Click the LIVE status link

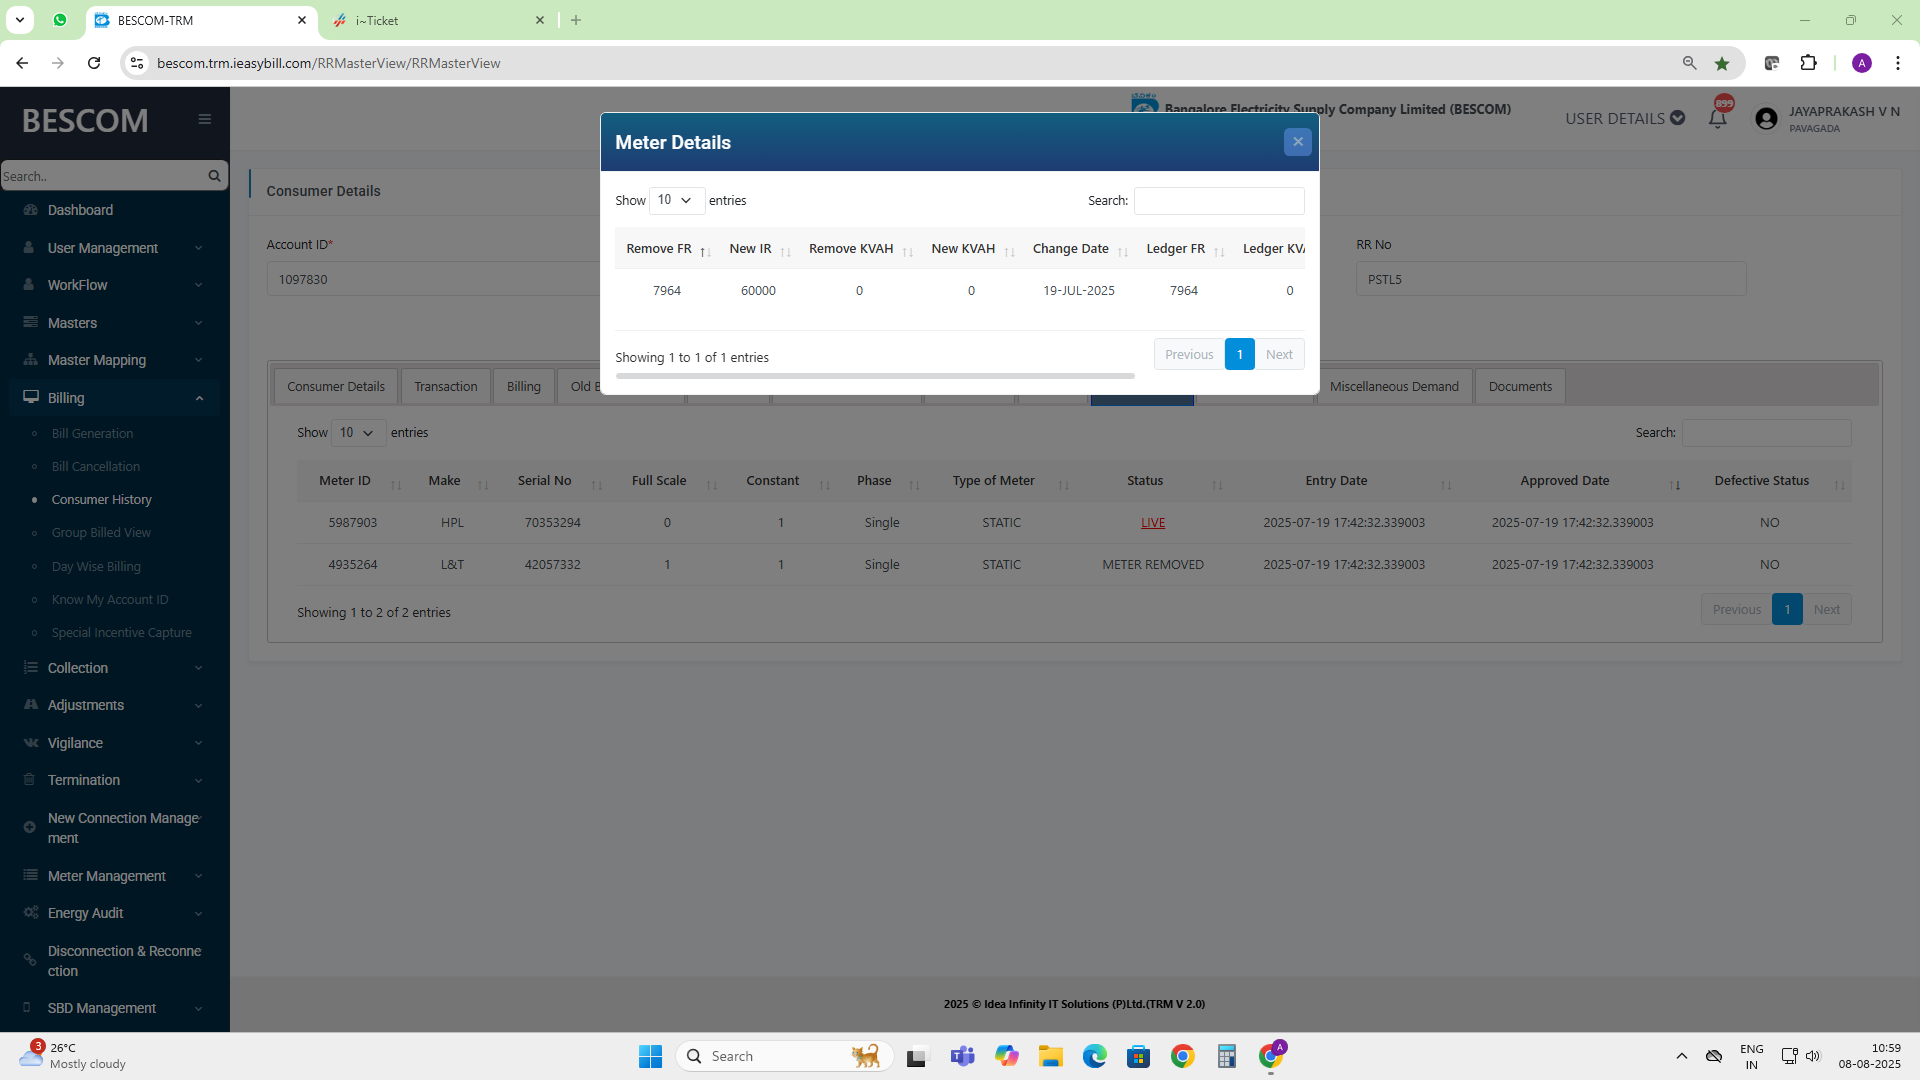1152,523
